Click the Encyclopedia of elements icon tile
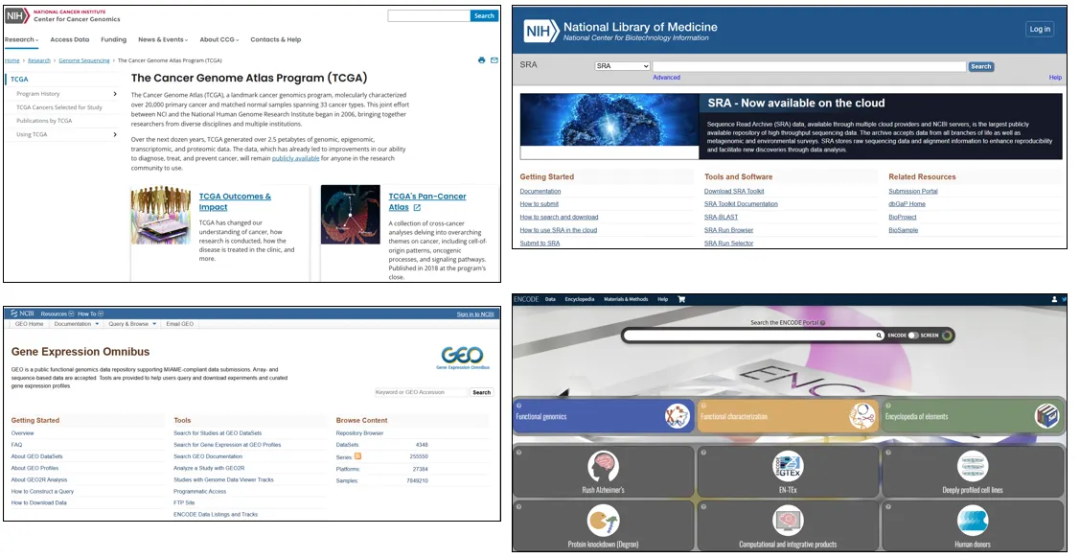The width and height of the screenshot is (1080, 558). click(1047, 416)
